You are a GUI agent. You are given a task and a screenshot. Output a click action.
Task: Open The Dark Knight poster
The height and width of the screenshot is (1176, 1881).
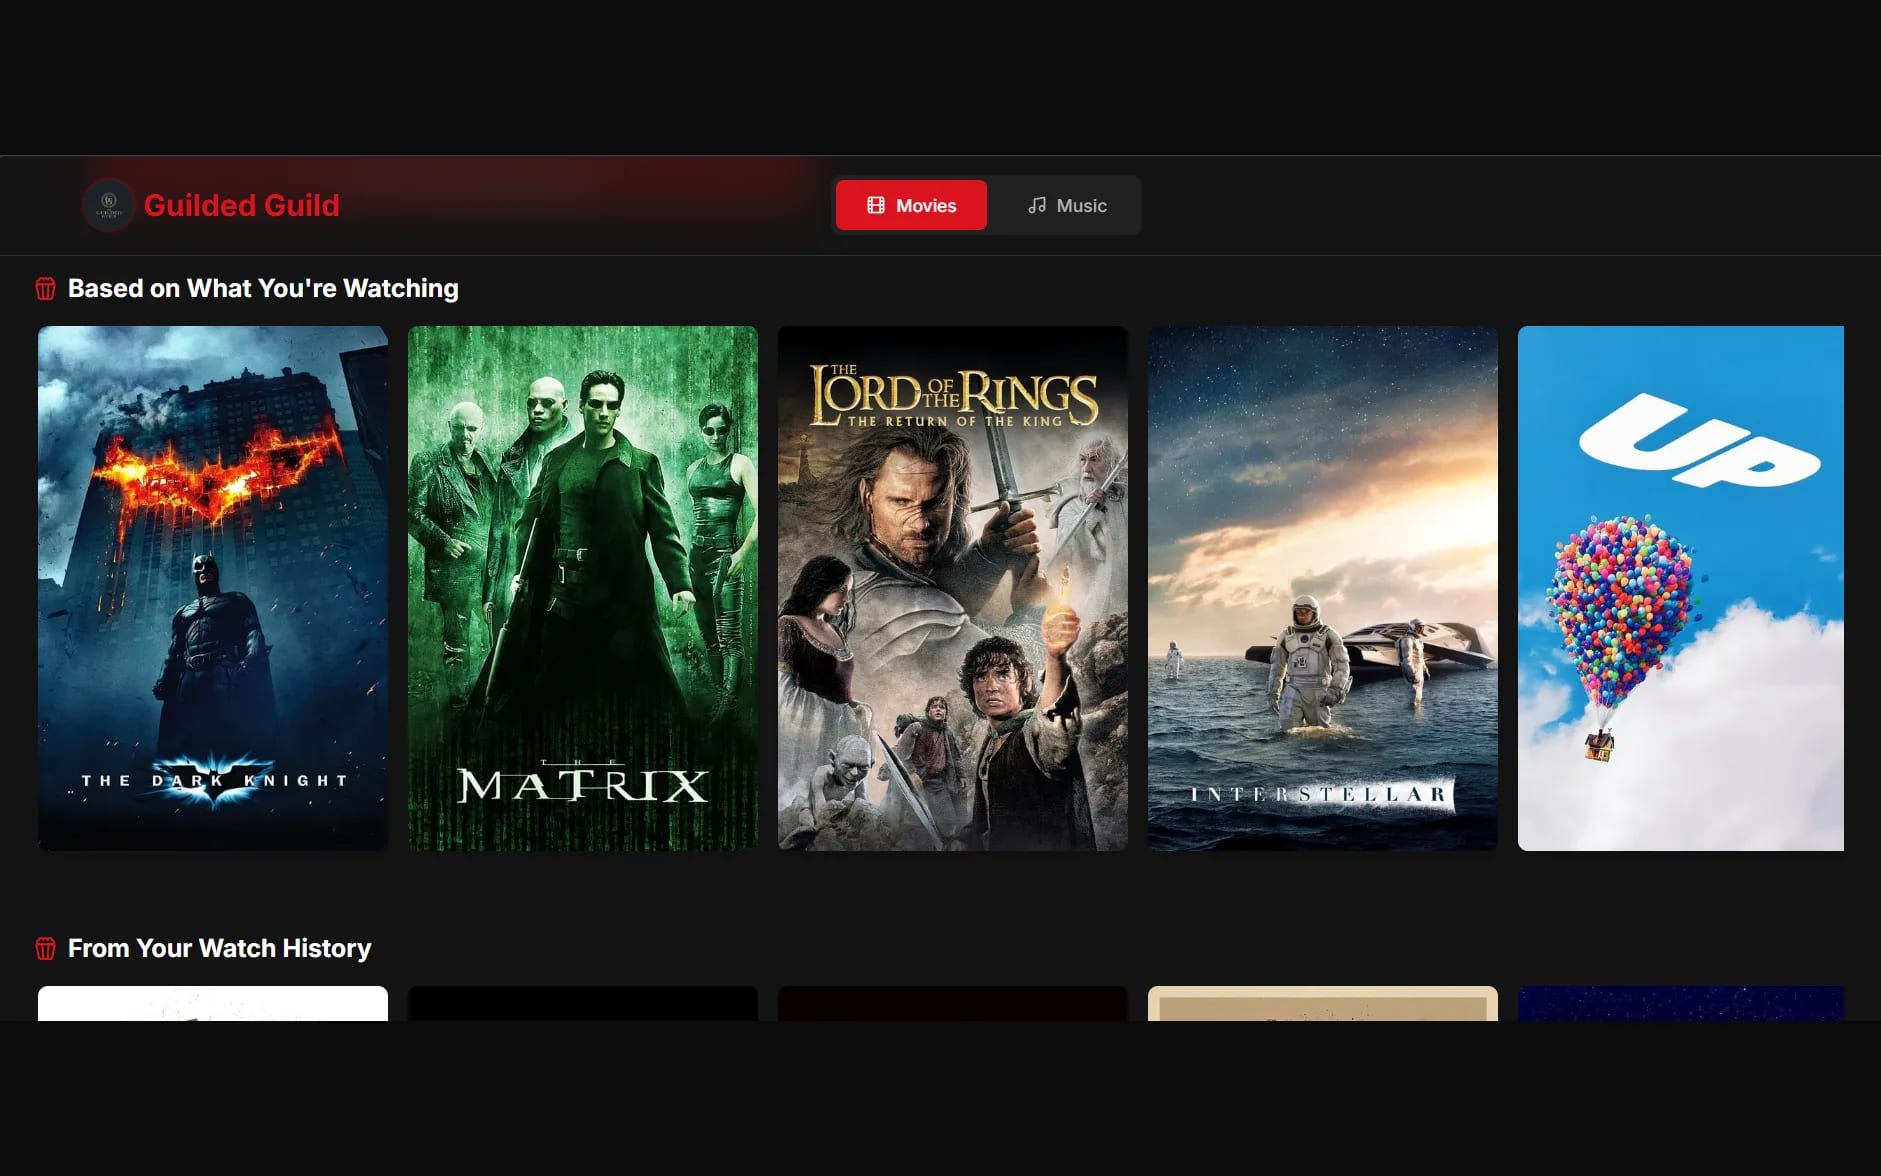tap(213, 588)
